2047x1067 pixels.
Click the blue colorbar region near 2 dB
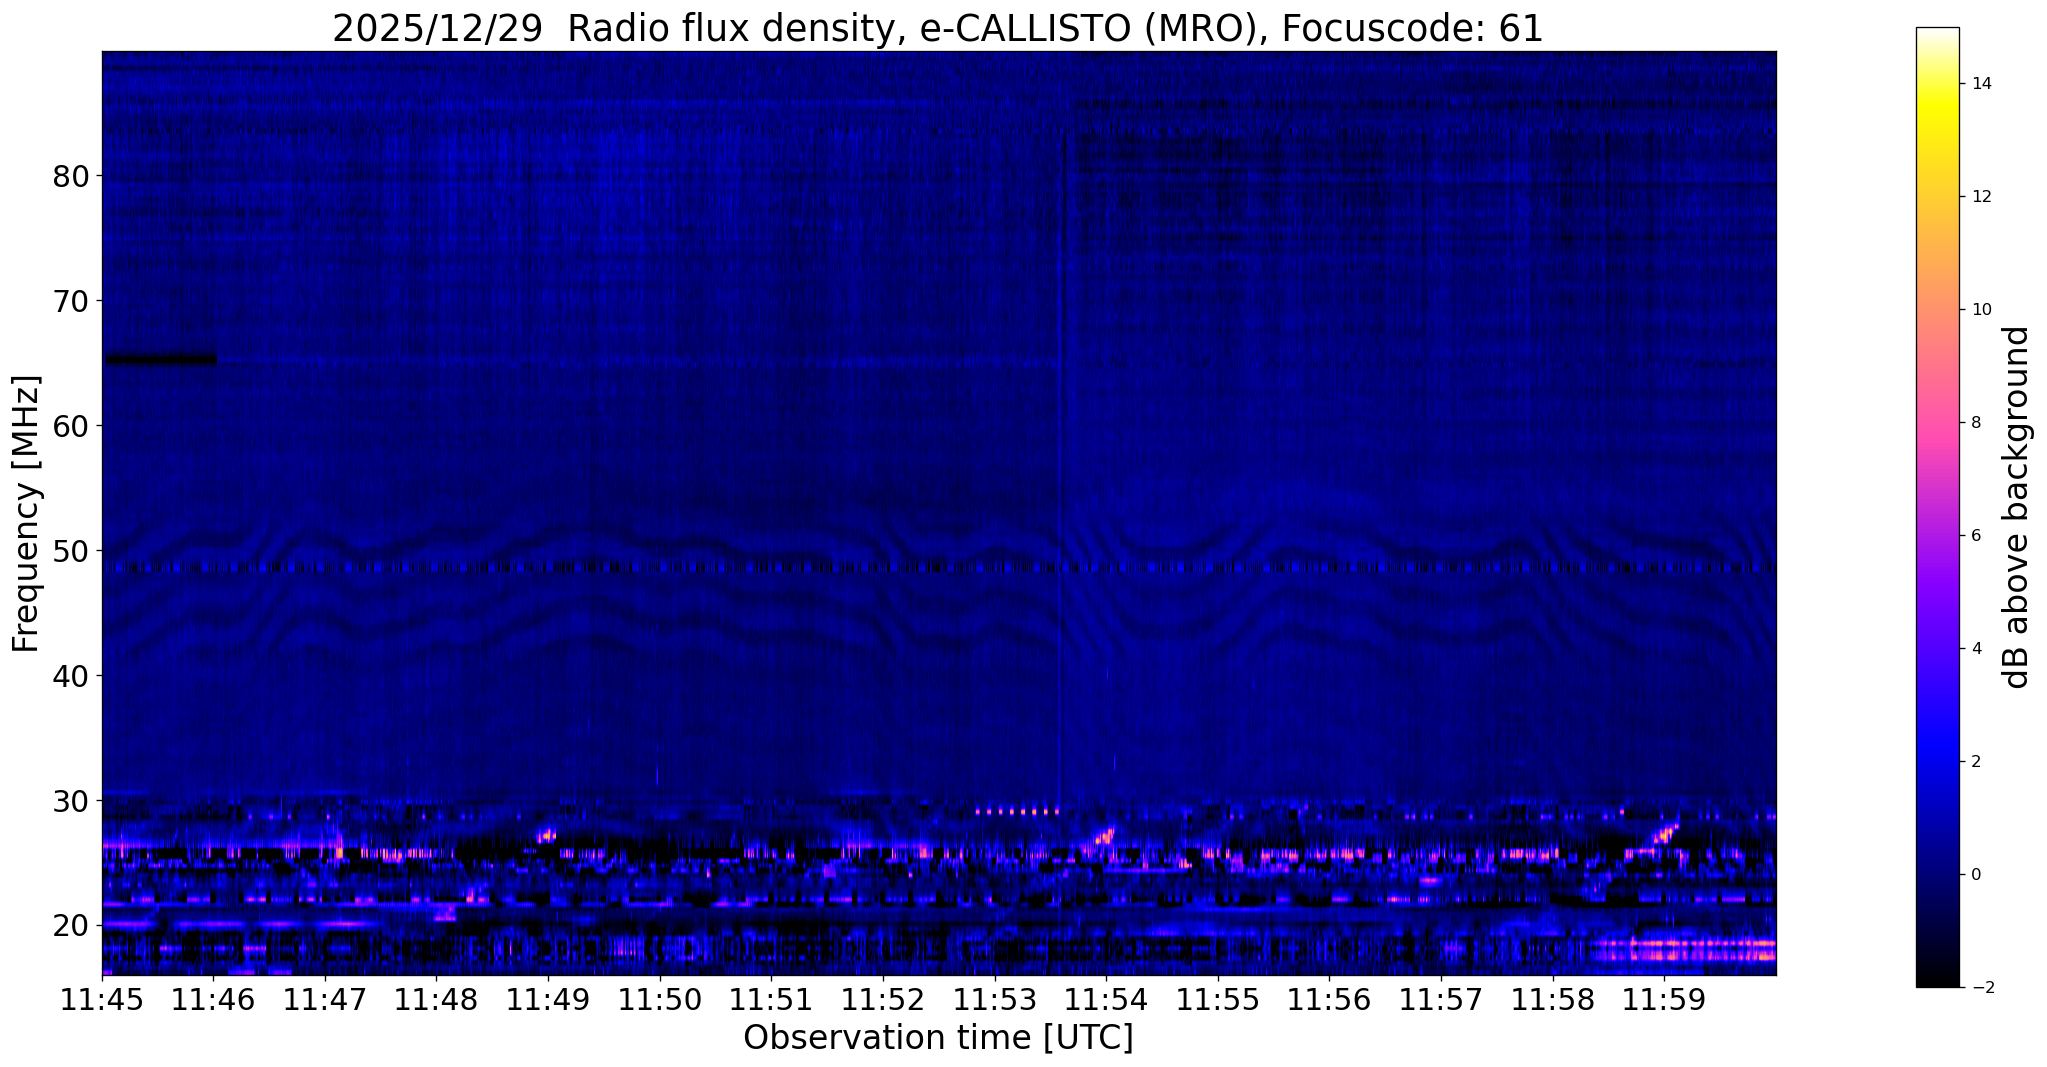click(1937, 762)
